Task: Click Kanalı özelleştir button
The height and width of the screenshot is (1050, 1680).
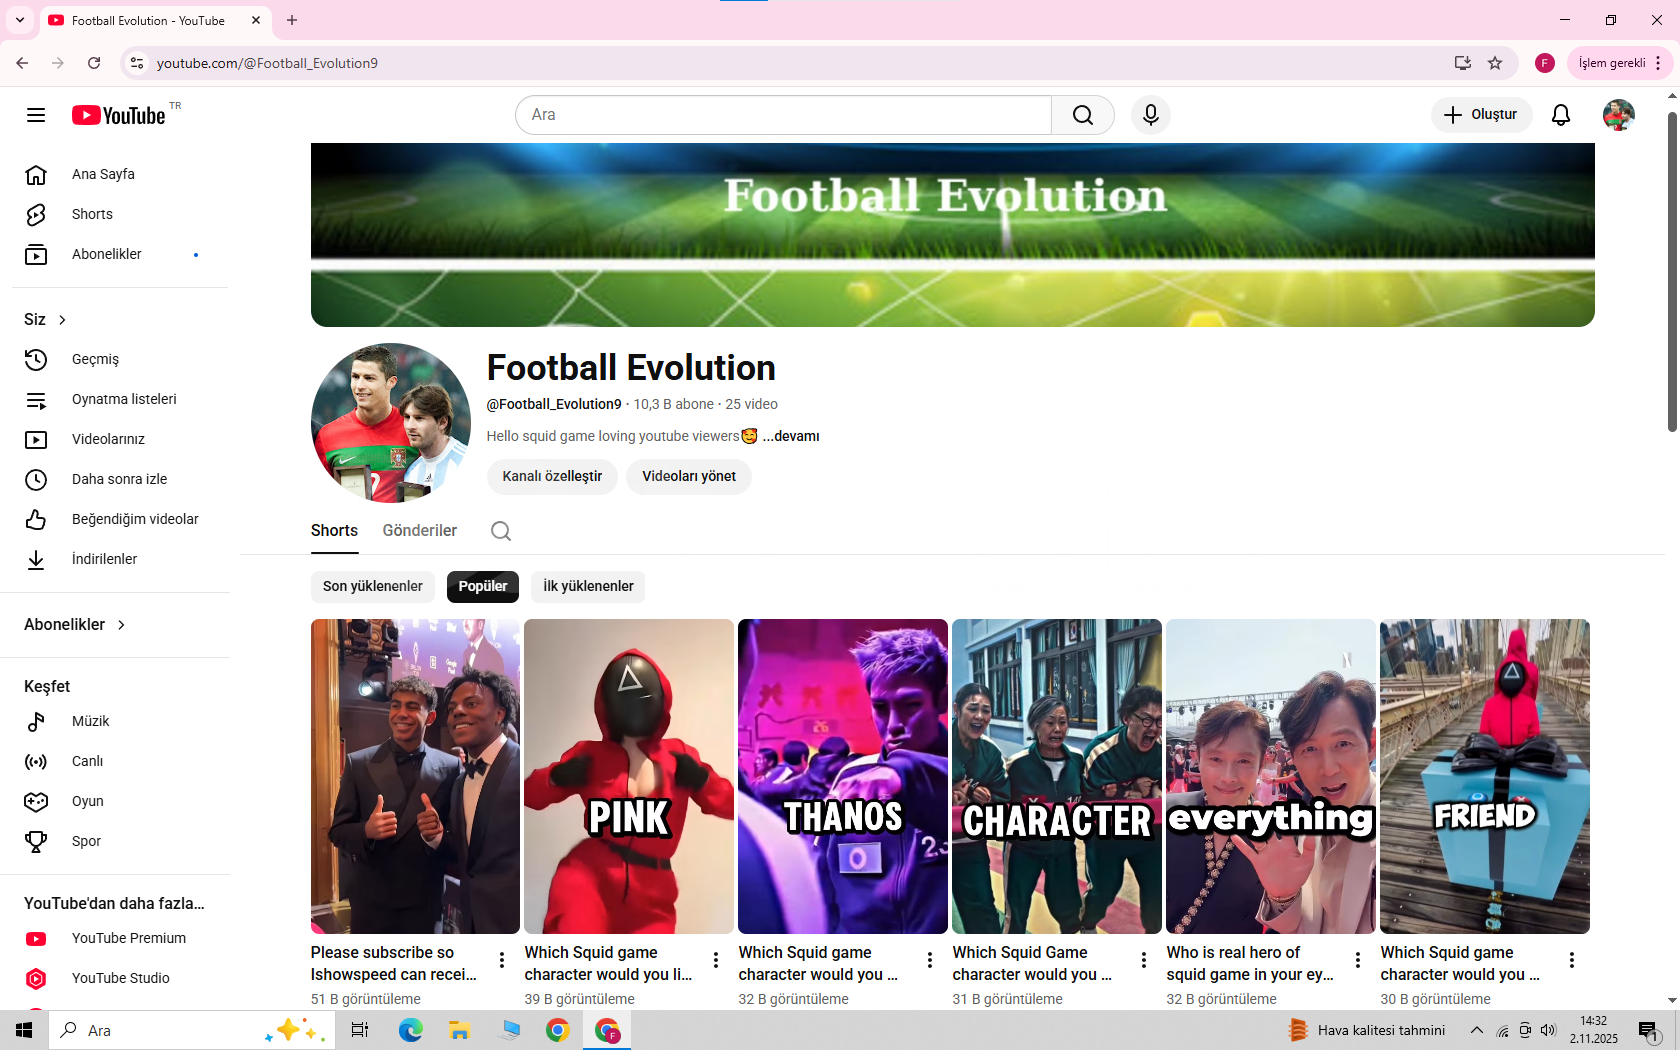Action: tap(552, 477)
